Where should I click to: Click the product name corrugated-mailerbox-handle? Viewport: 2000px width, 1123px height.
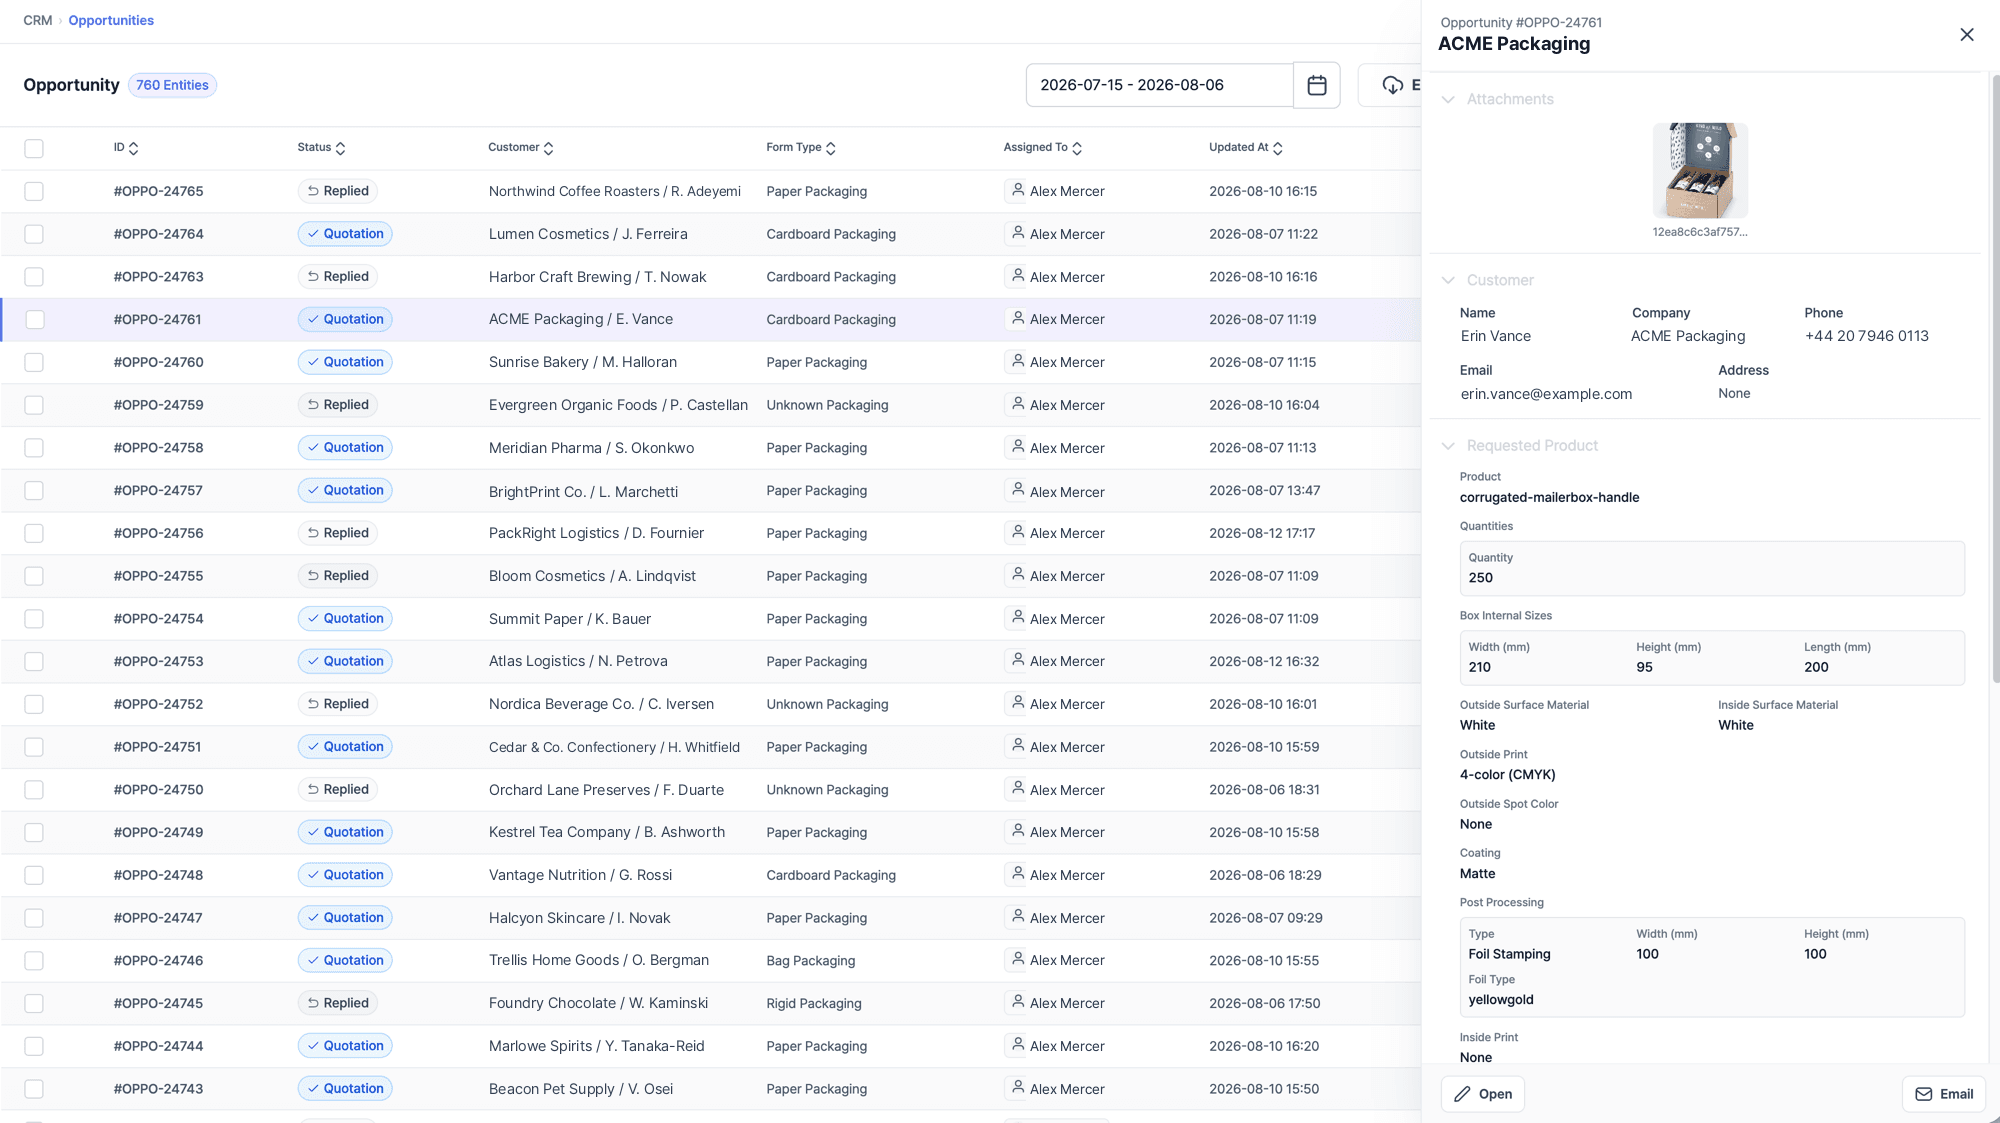click(1549, 497)
